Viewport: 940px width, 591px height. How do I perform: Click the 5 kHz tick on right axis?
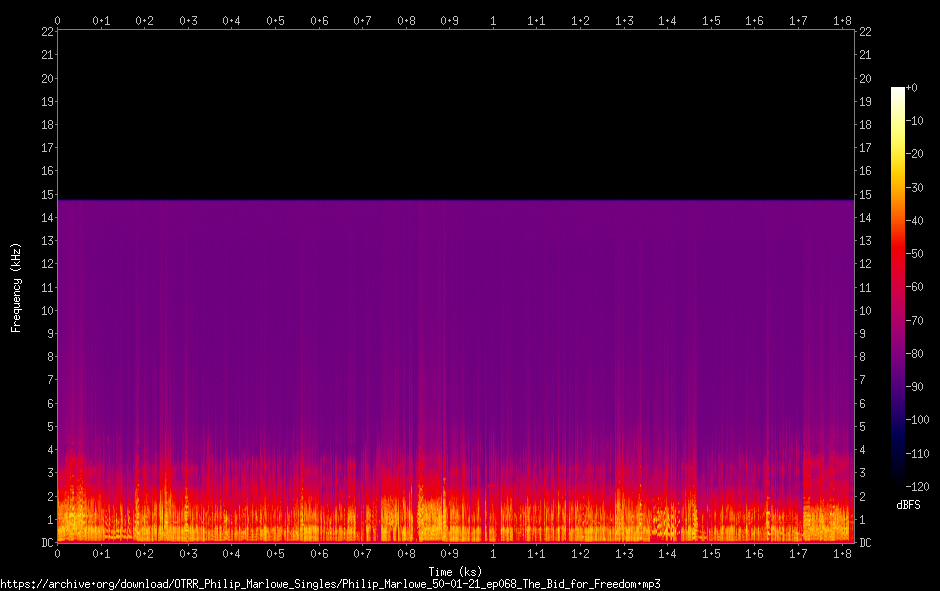pos(864,427)
